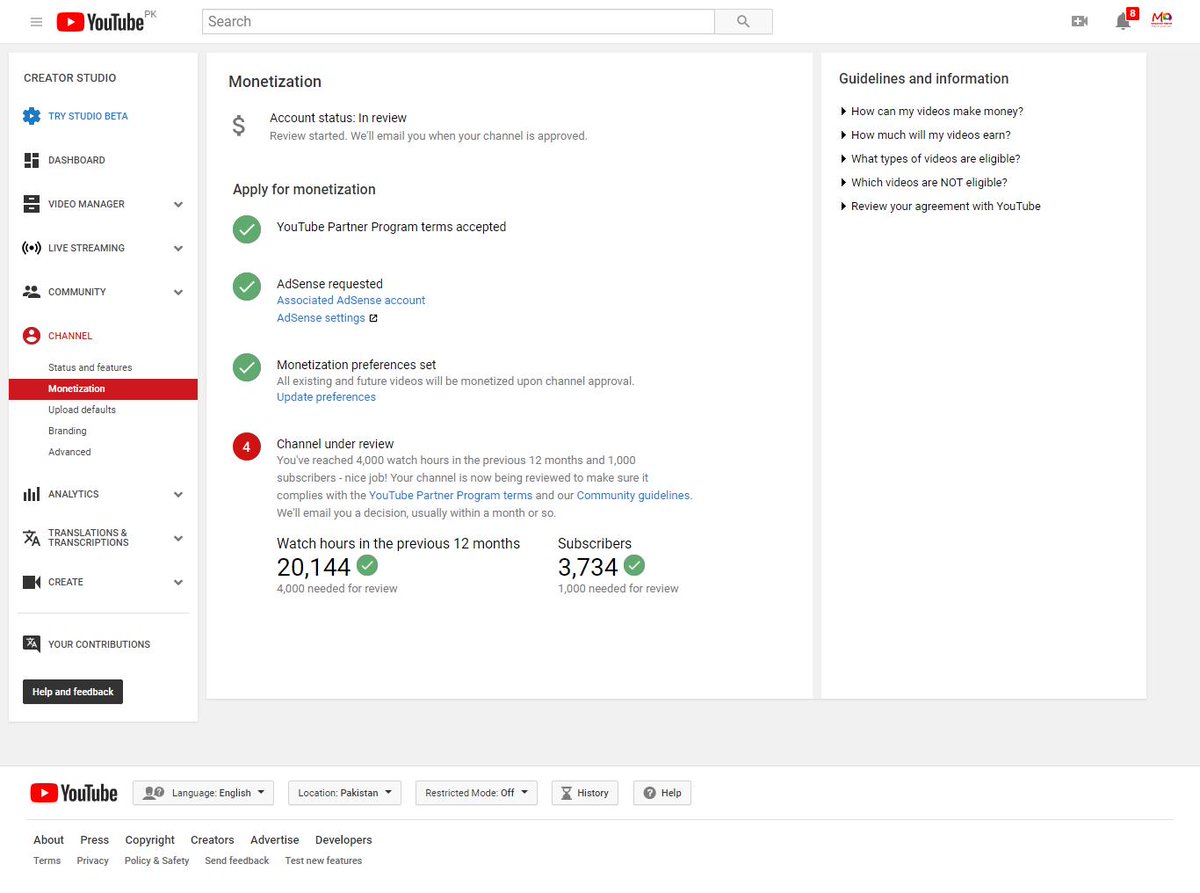Click the Associated AdSense account link
The height and width of the screenshot is (893, 1200).
coord(351,300)
